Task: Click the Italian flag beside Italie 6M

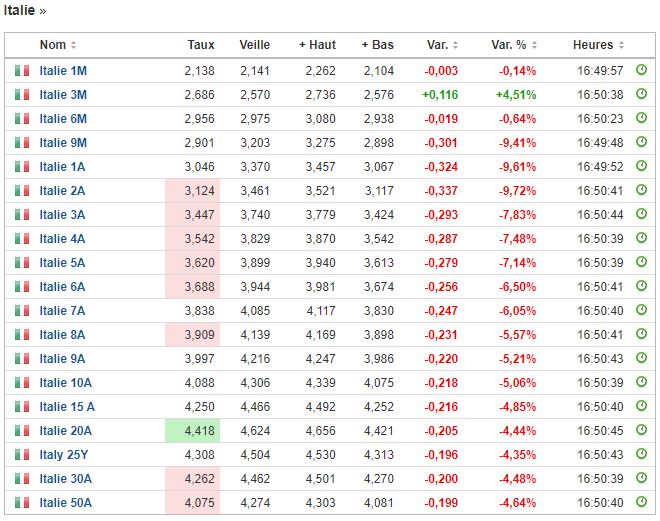Action: (21, 119)
